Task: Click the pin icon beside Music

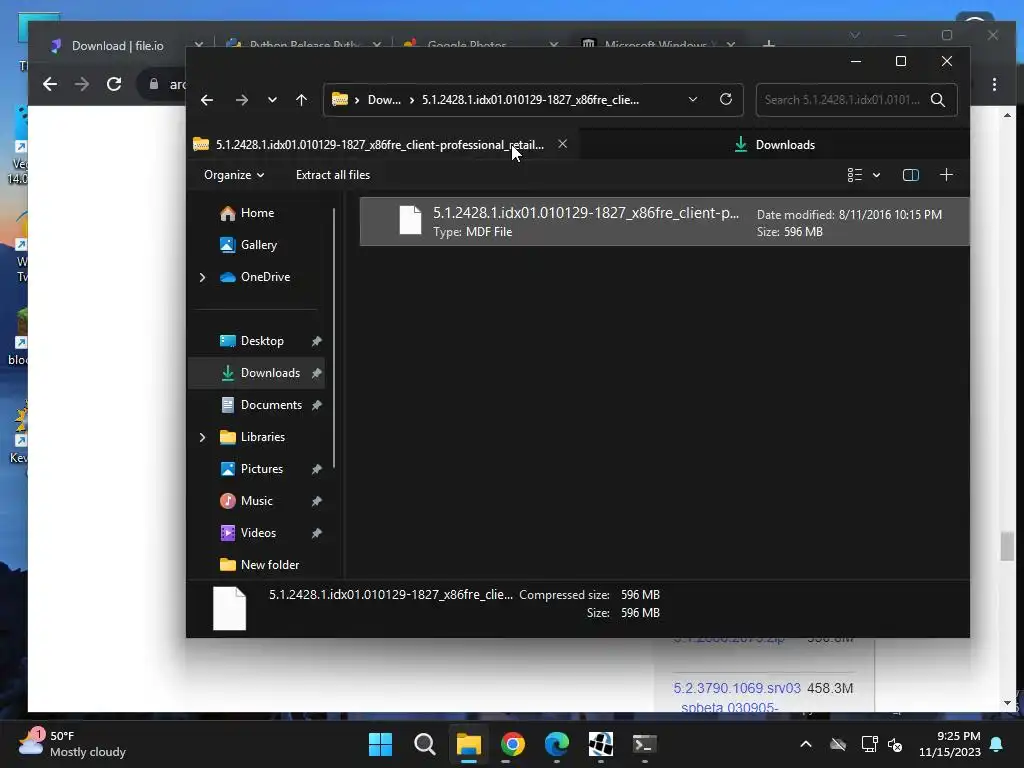Action: click(317, 501)
